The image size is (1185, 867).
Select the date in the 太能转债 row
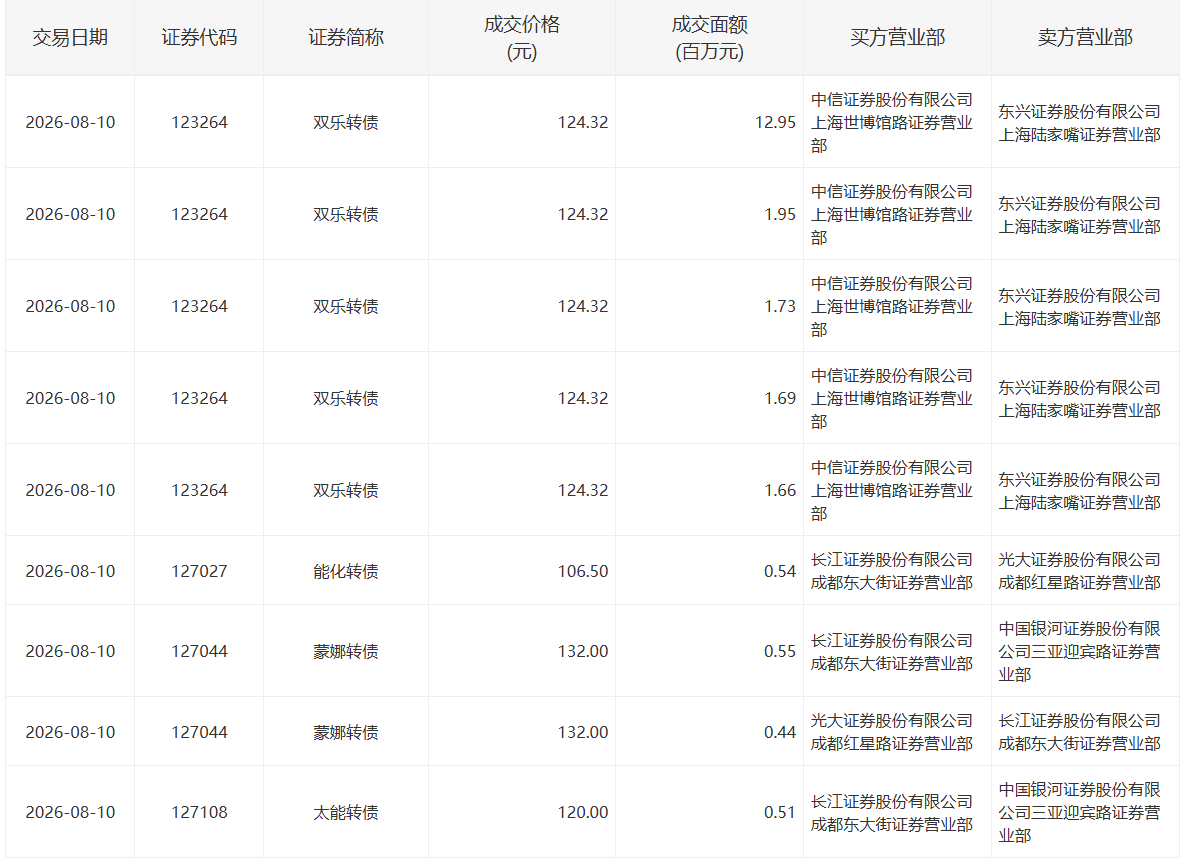(70, 813)
